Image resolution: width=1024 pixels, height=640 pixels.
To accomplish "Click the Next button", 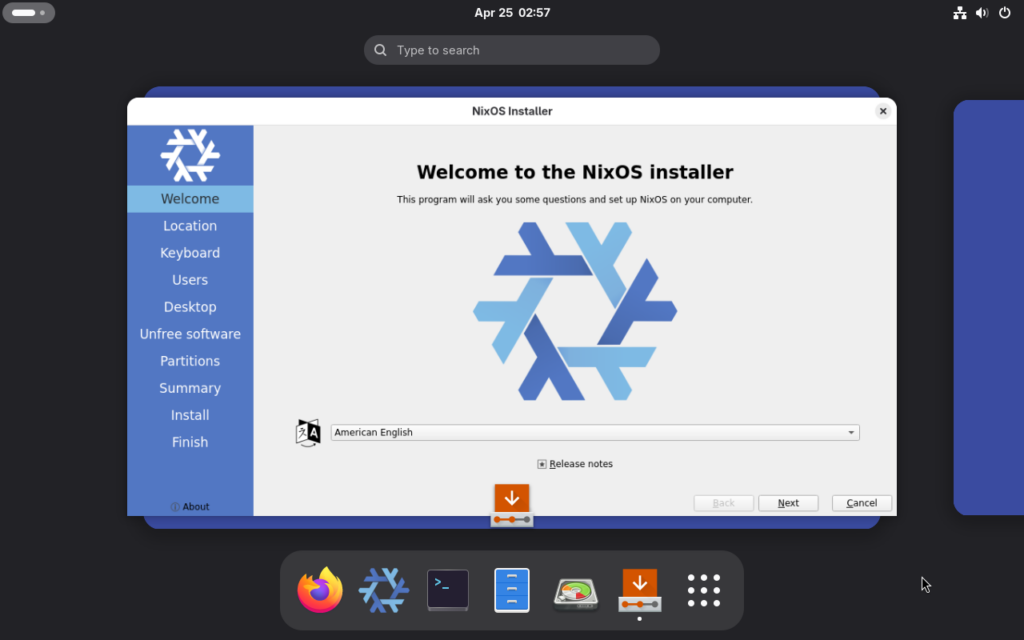I will click(x=788, y=503).
